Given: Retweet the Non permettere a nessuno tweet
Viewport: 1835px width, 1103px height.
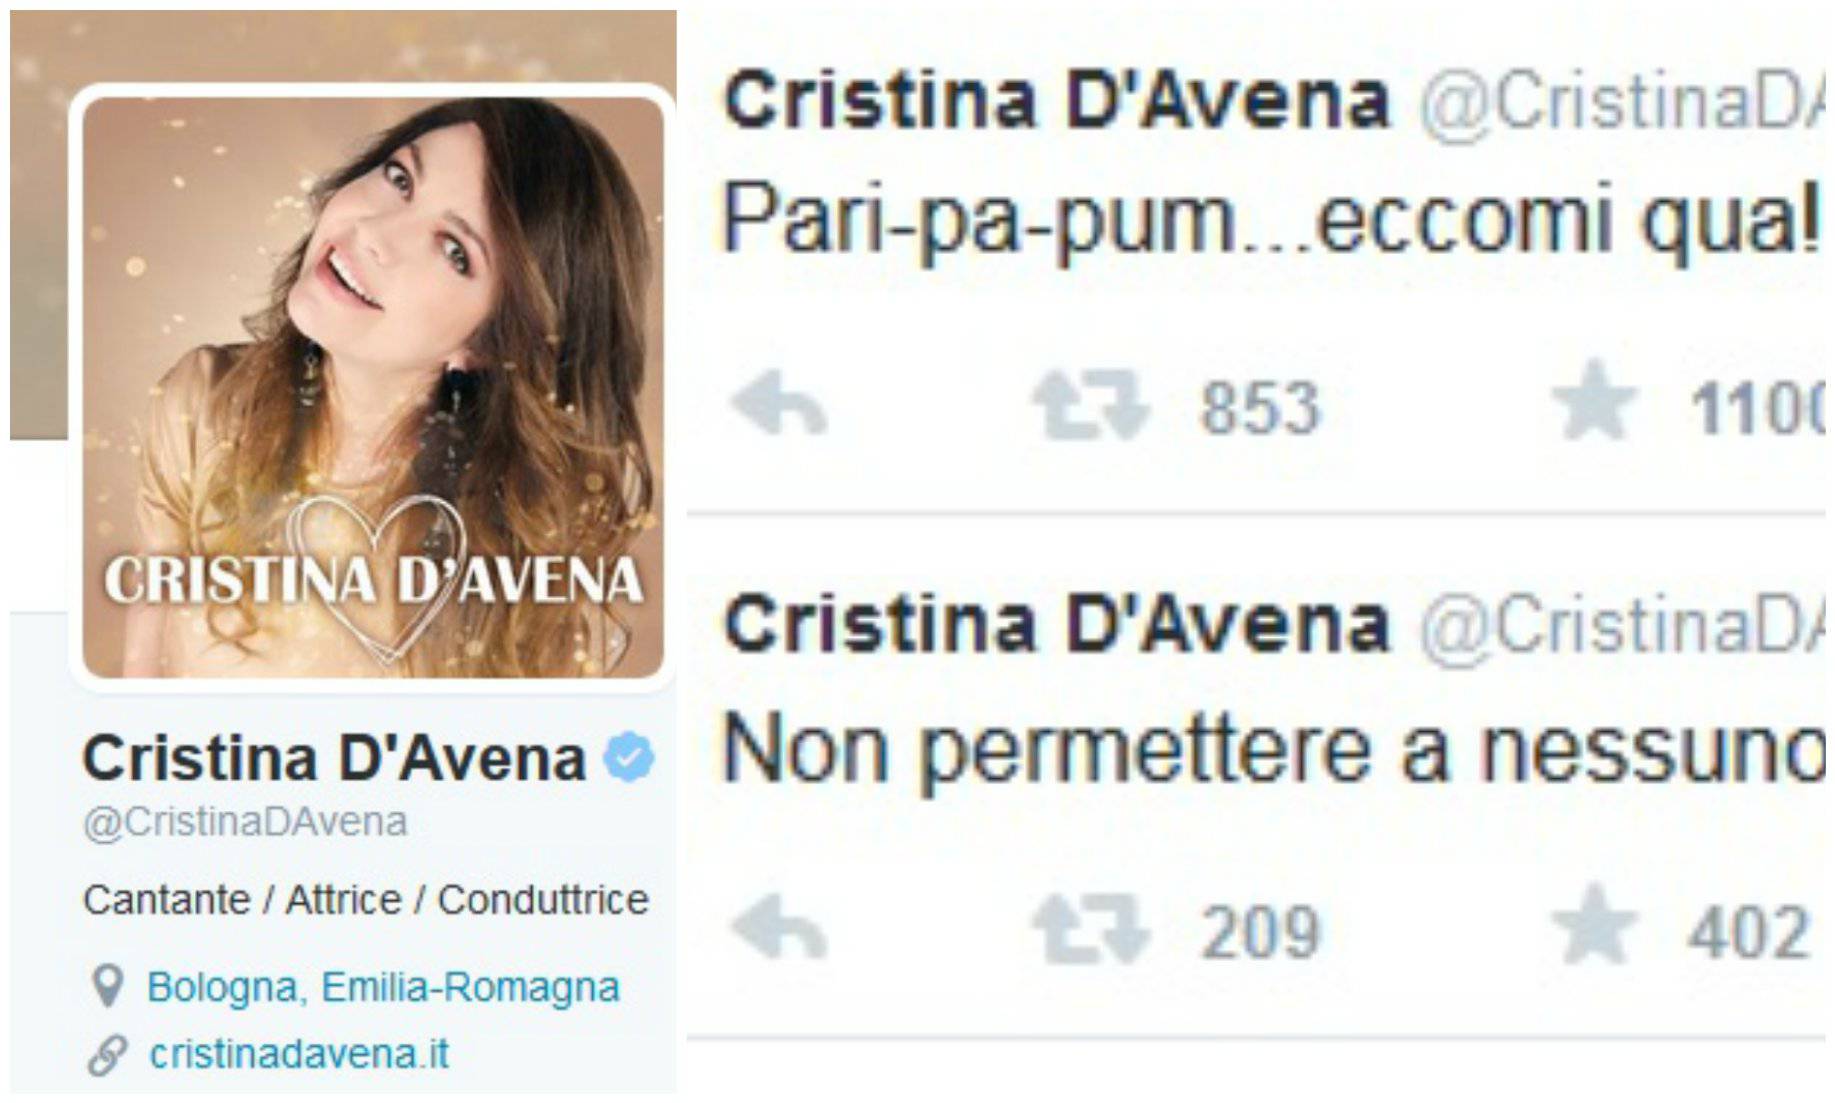Looking at the screenshot, I should point(1091,928).
